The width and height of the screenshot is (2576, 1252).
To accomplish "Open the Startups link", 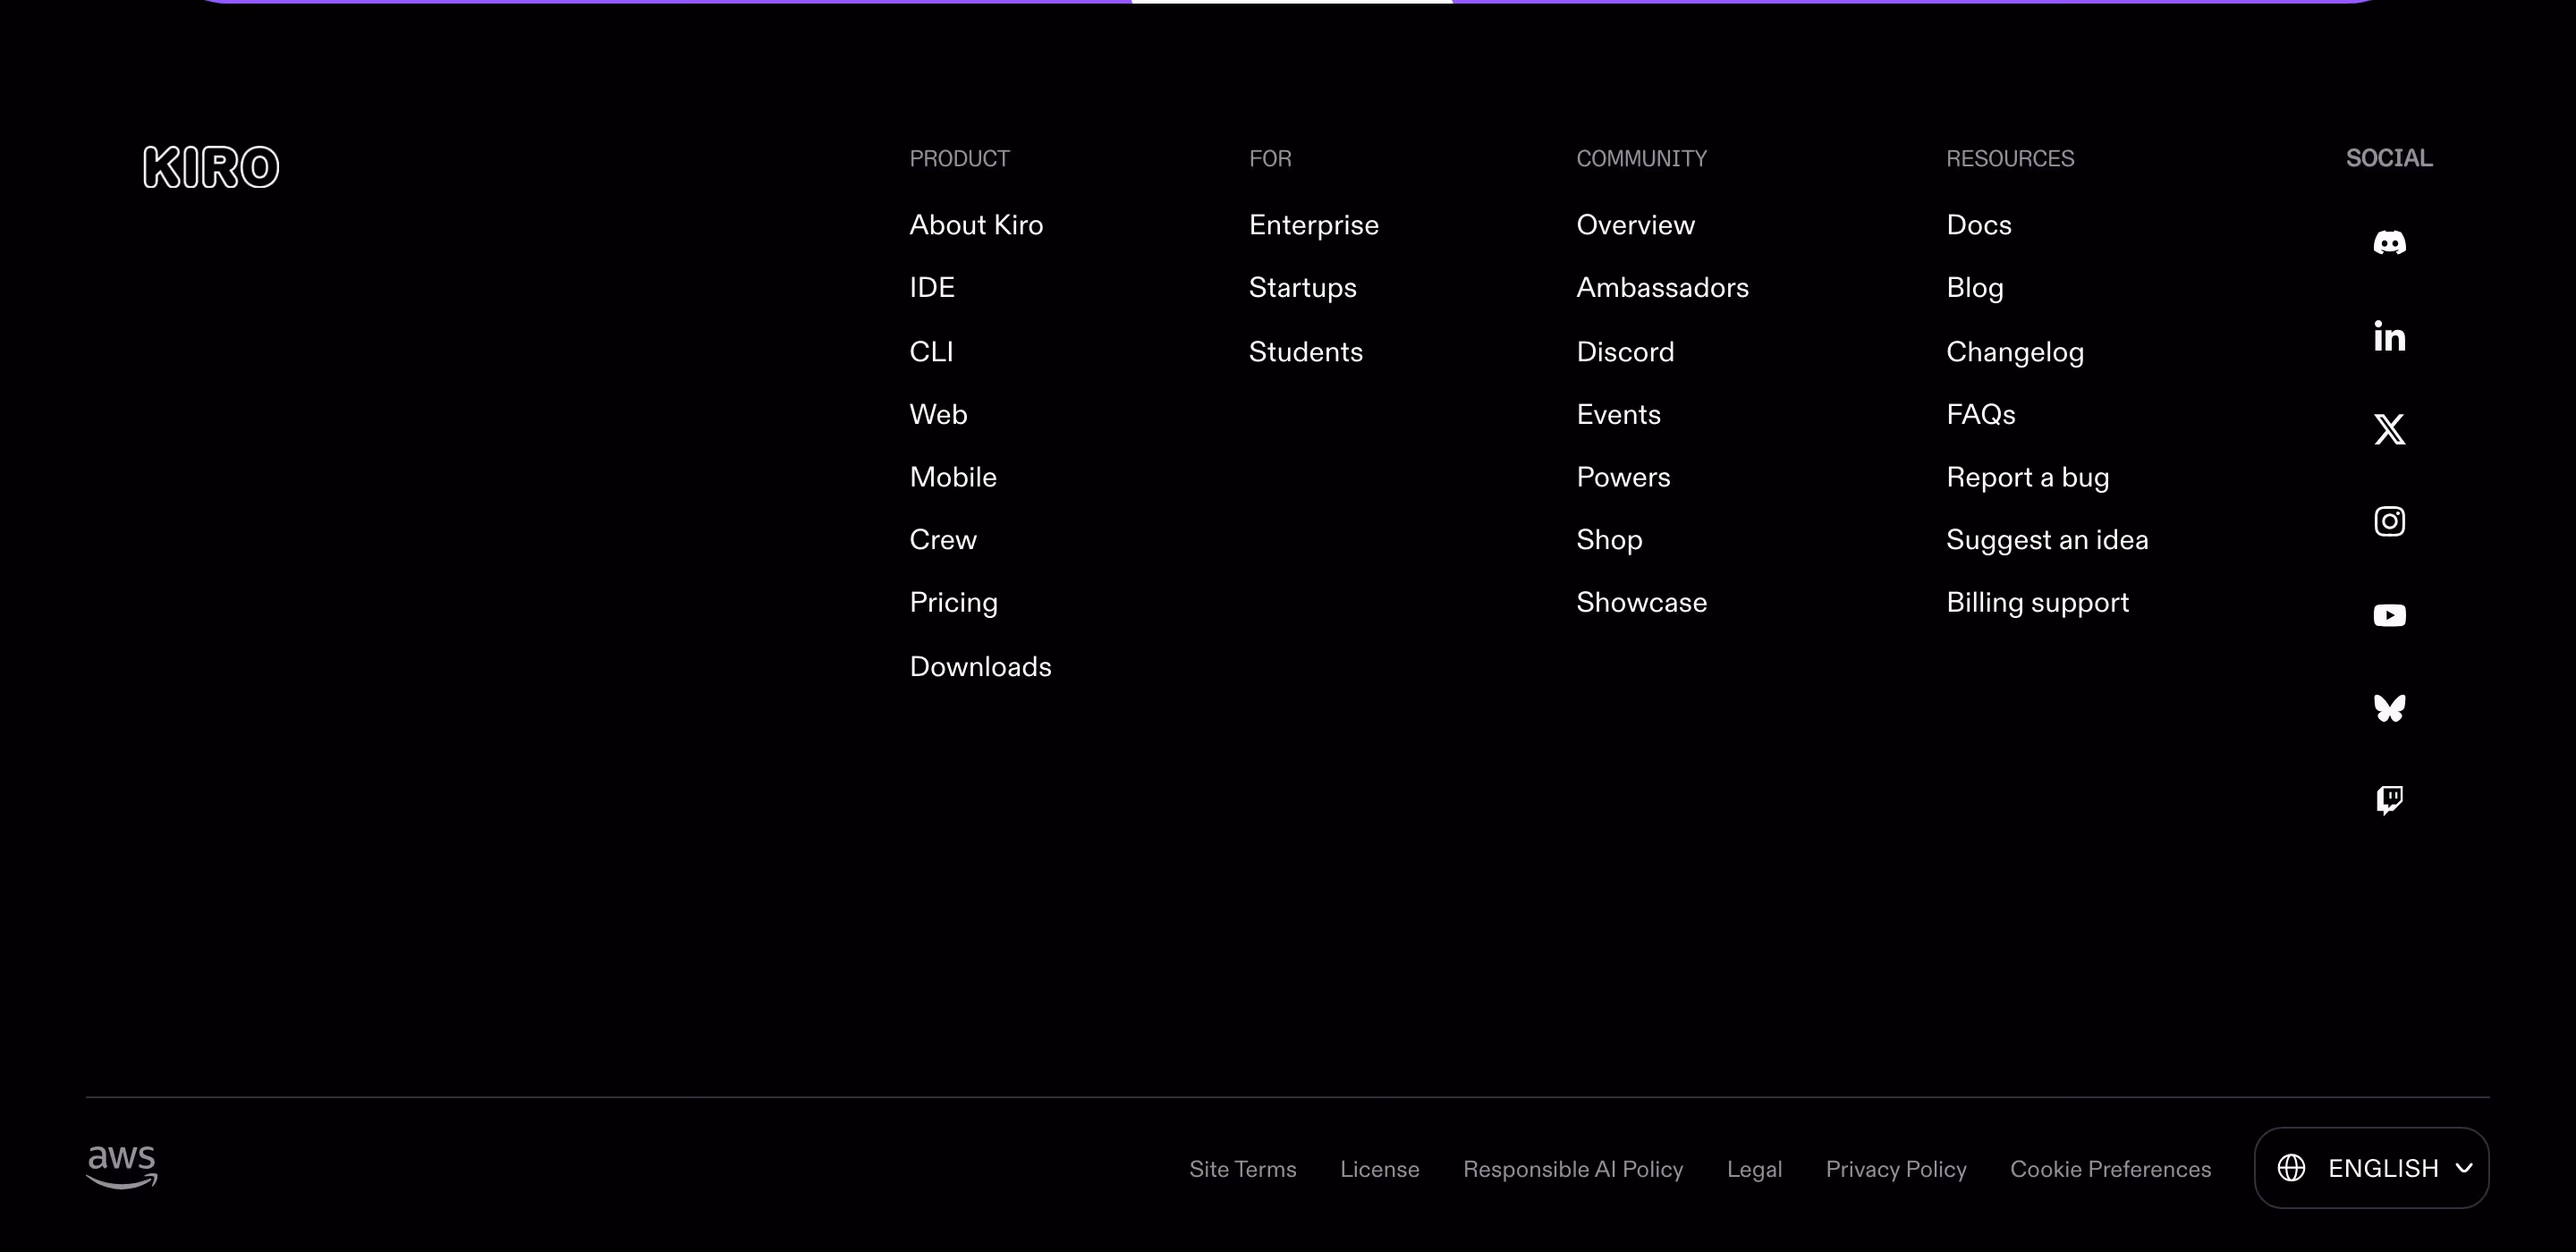I will [1302, 288].
